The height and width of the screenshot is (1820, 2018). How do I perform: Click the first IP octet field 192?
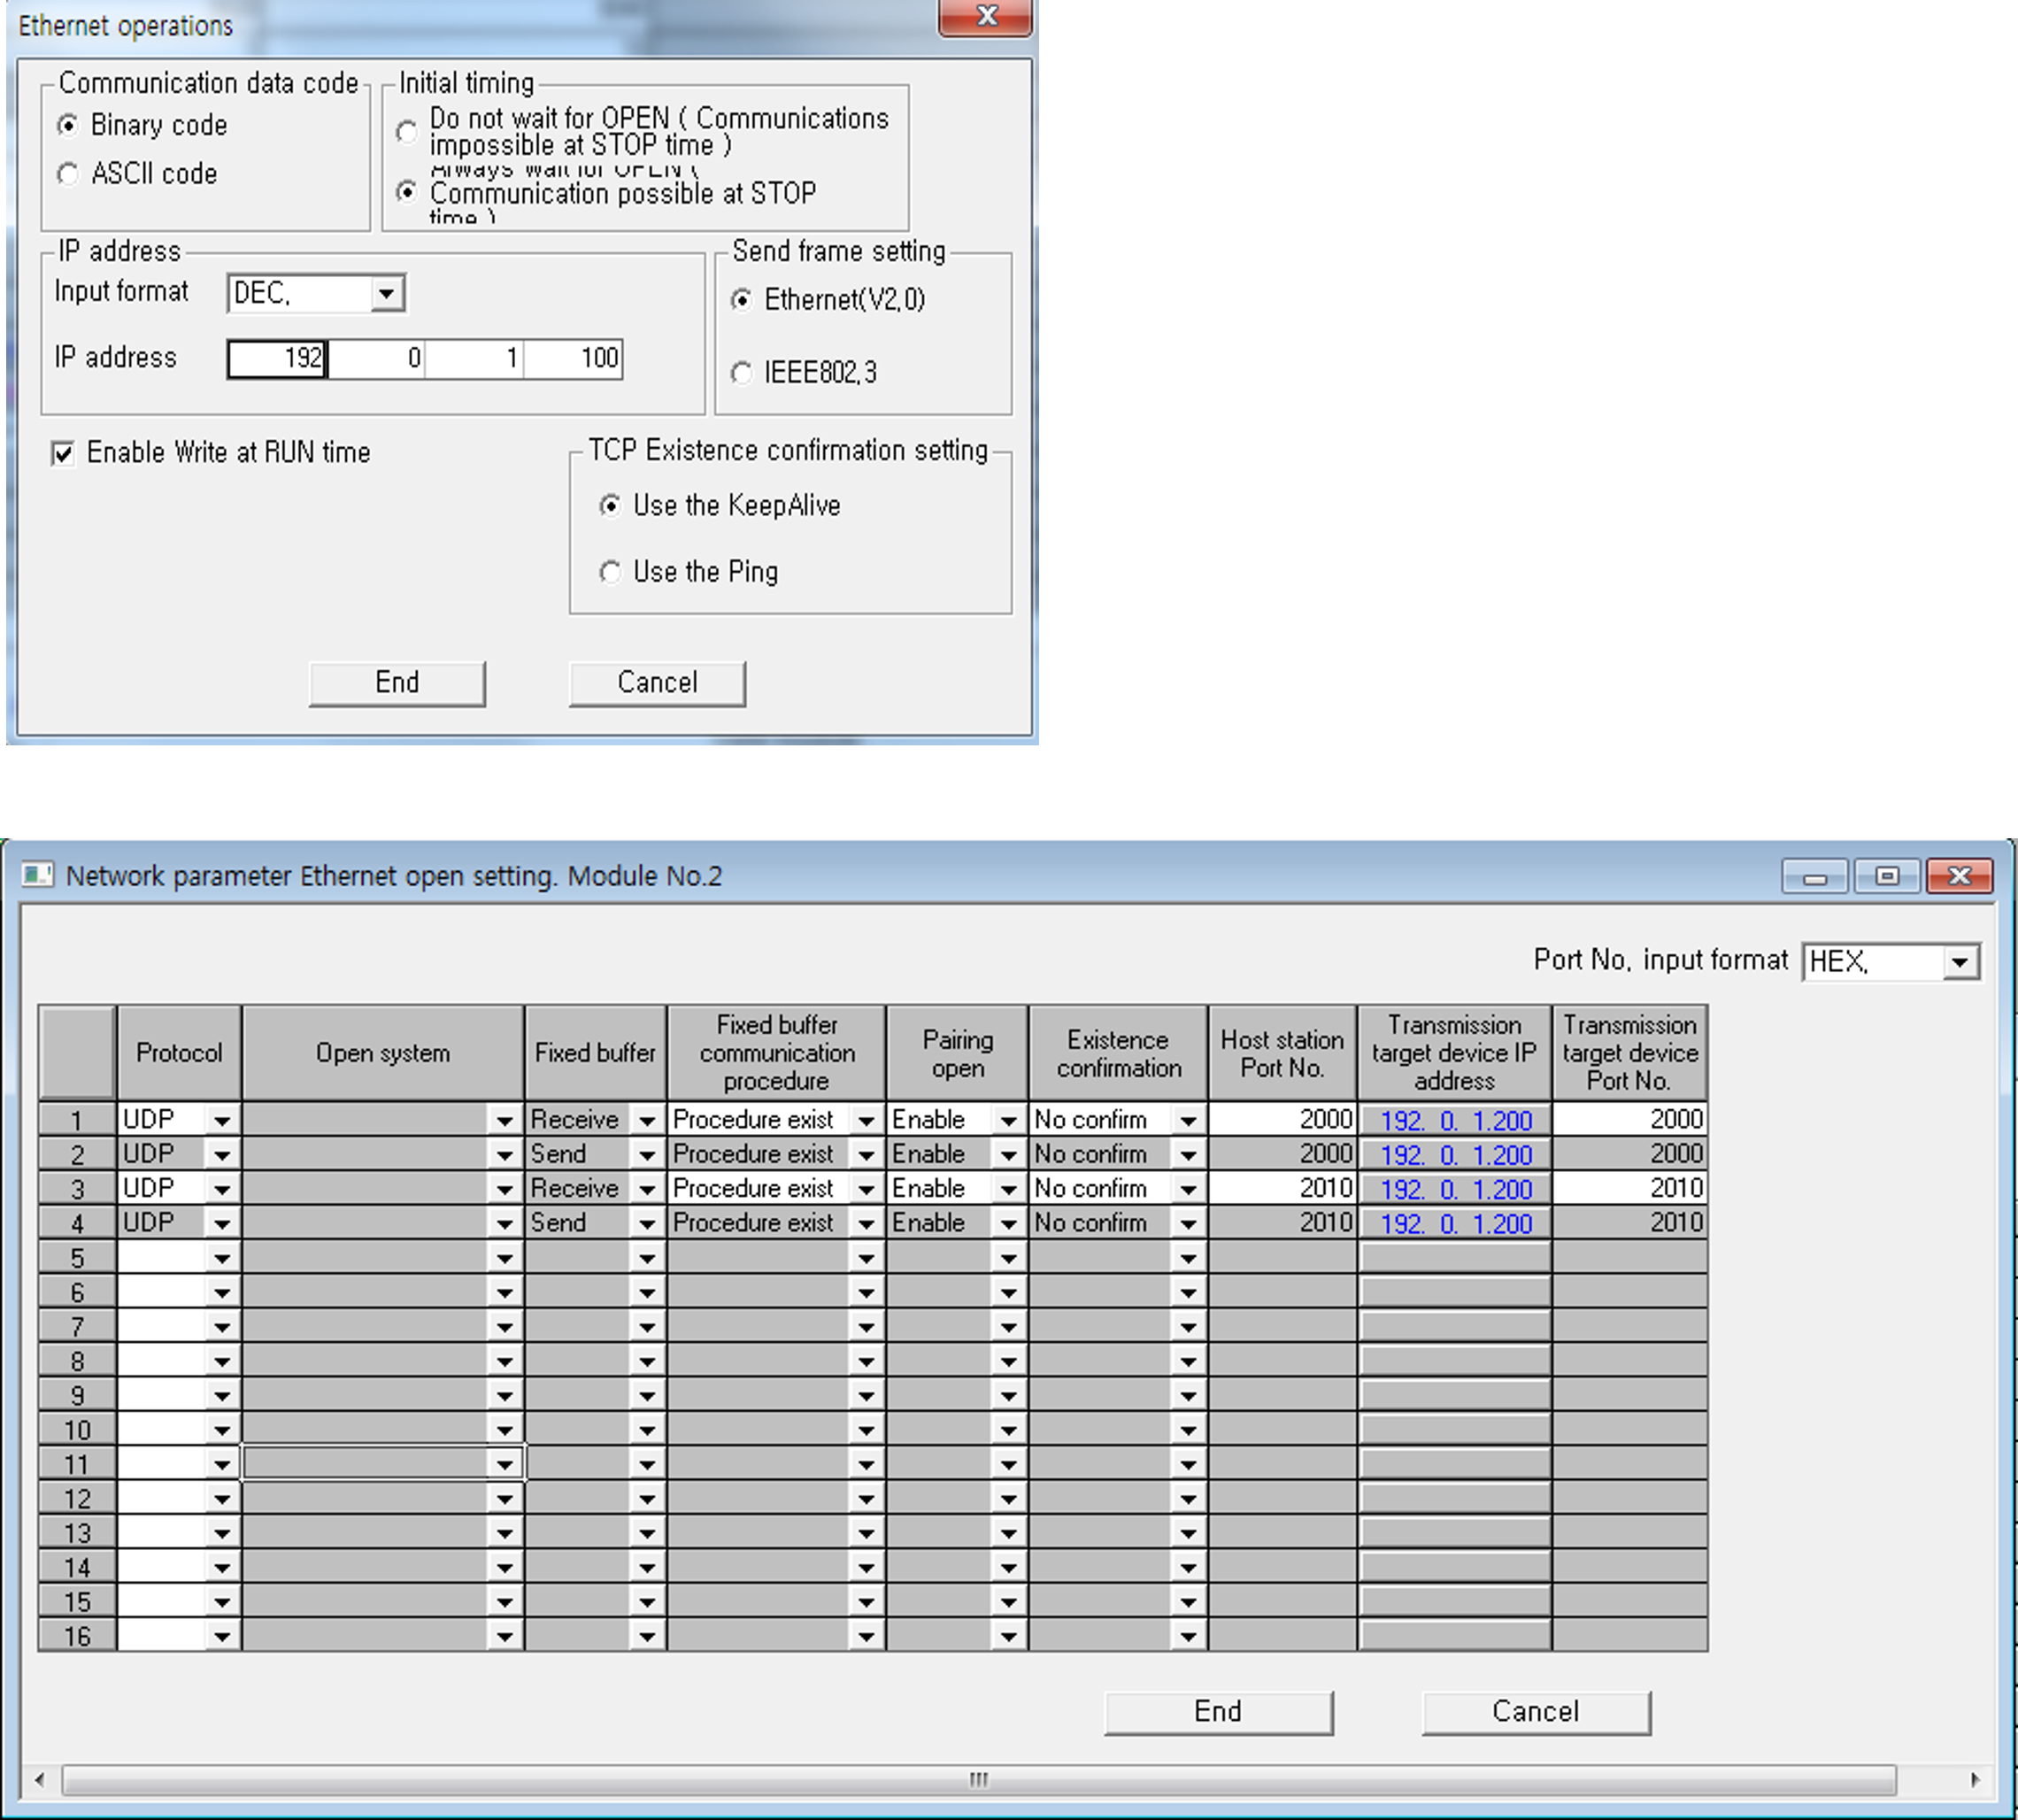coord(277,359)
